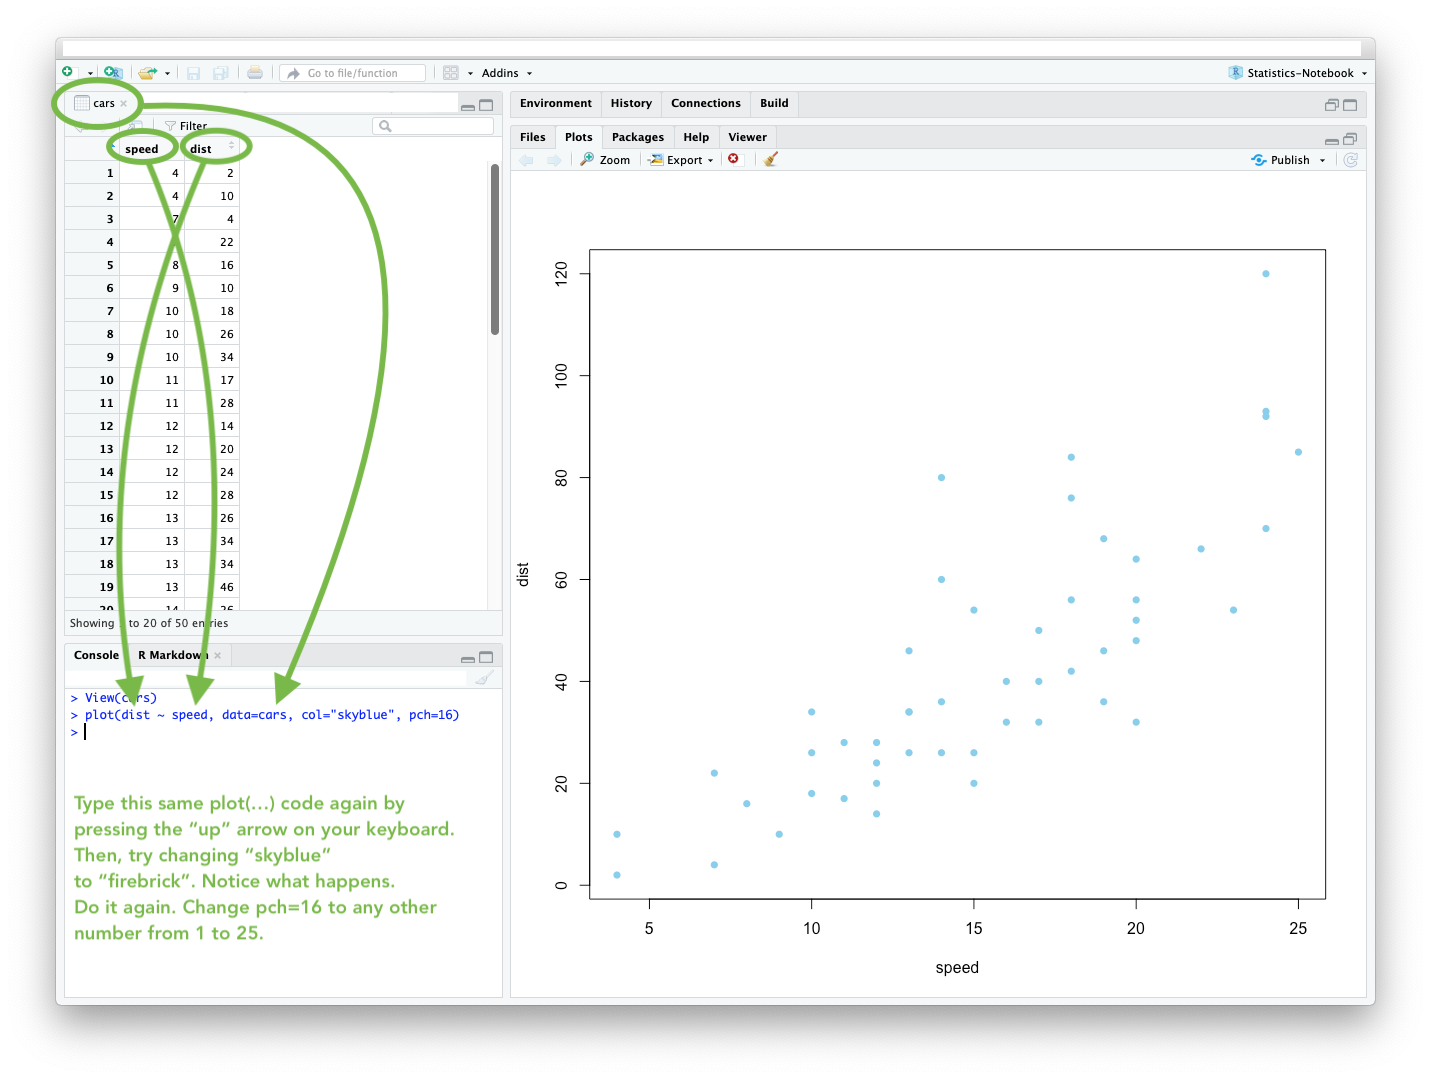The width and height of the screenshot is (1431, 1079).
Task: Open the Export dropdown in Plots pane
Action: [682, 160]
